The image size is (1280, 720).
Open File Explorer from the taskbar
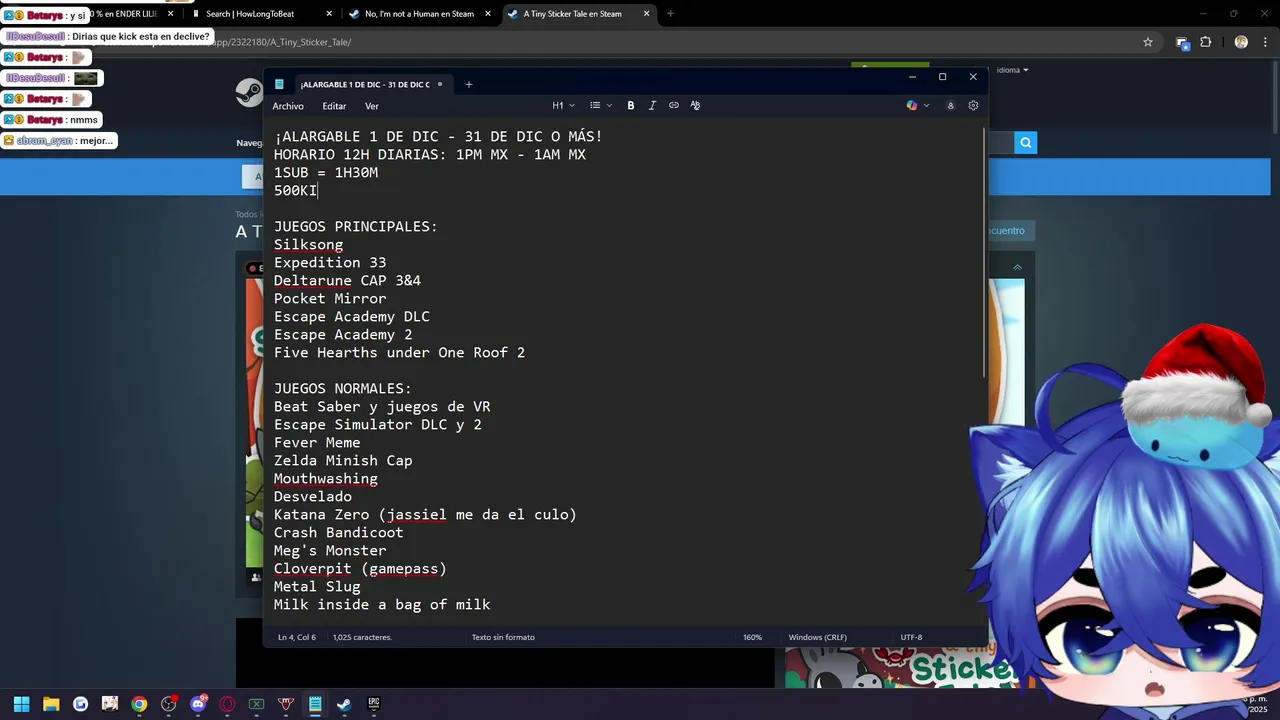[x=51, y=704]
